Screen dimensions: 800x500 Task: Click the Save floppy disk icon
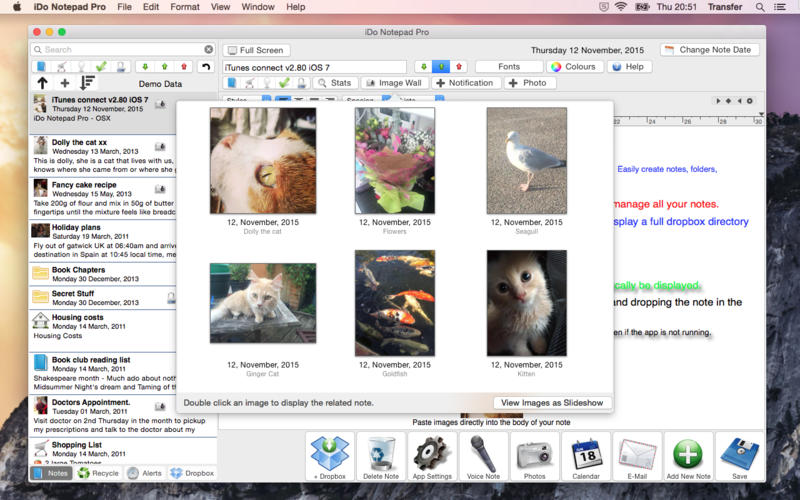coord(739,456)
